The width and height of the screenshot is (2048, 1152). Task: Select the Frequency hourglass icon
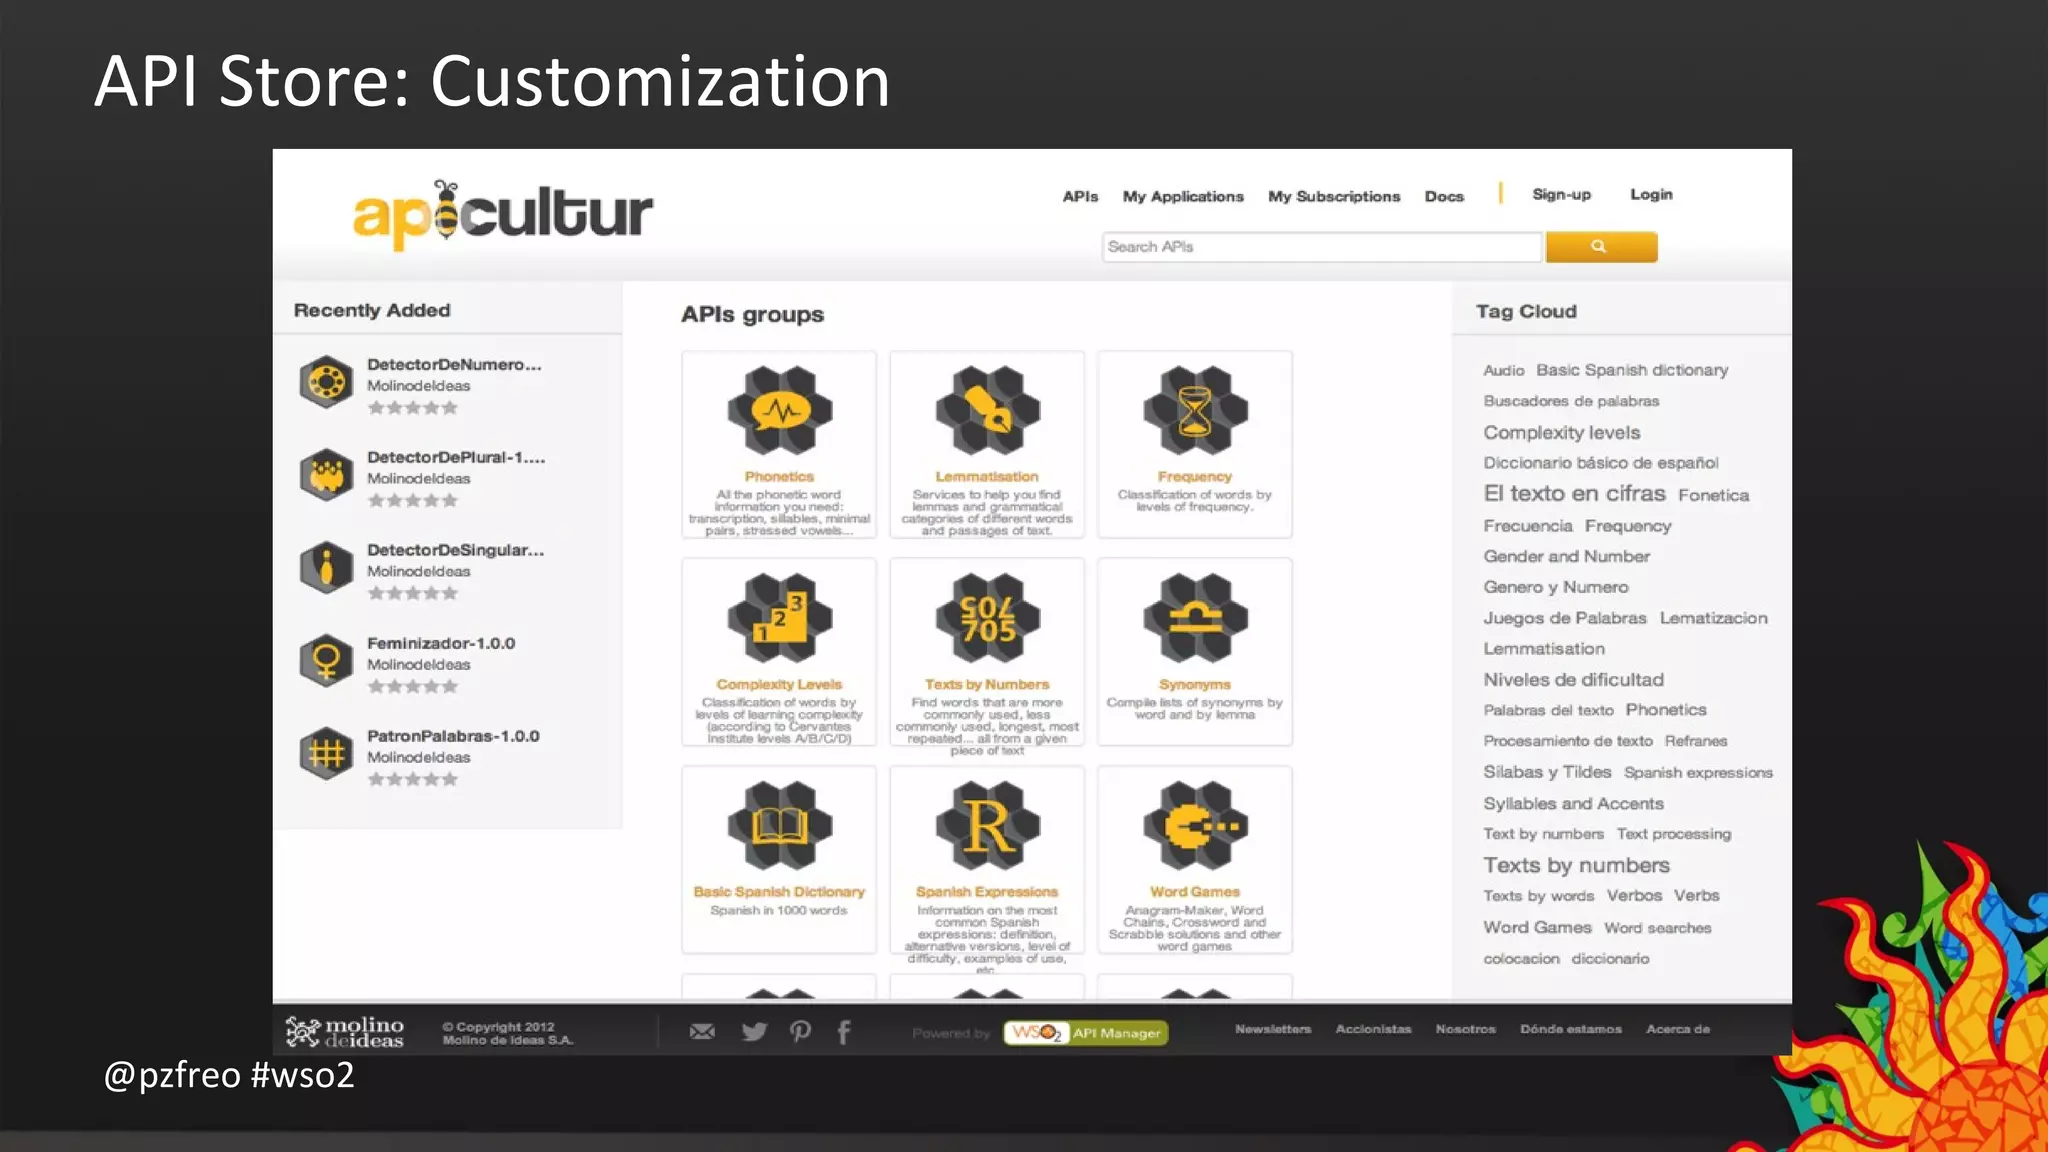pyautogui.click(x=1195, y=411)
